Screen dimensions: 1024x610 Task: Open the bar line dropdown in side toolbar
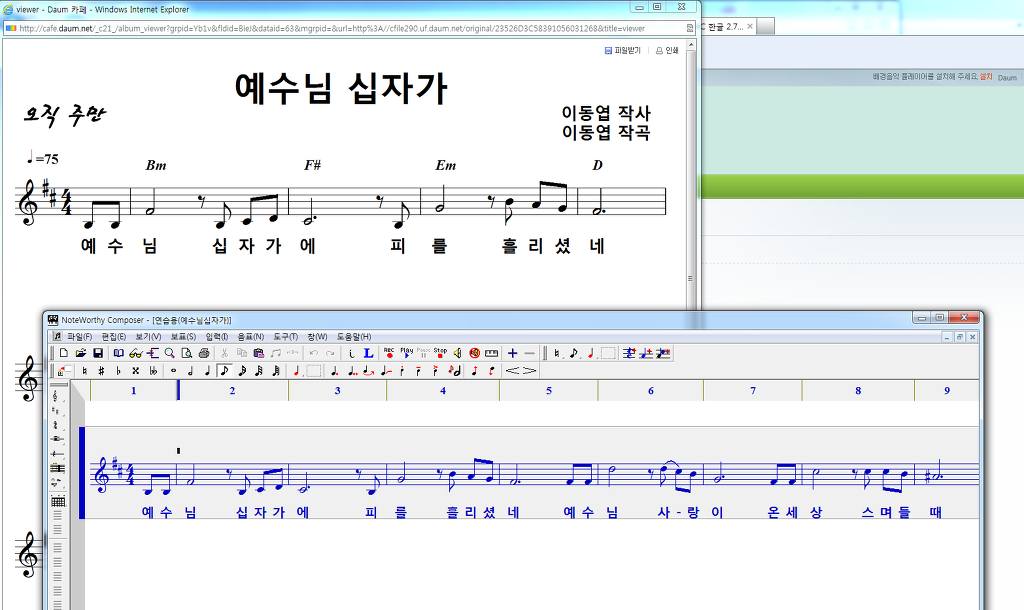point(57,468)
